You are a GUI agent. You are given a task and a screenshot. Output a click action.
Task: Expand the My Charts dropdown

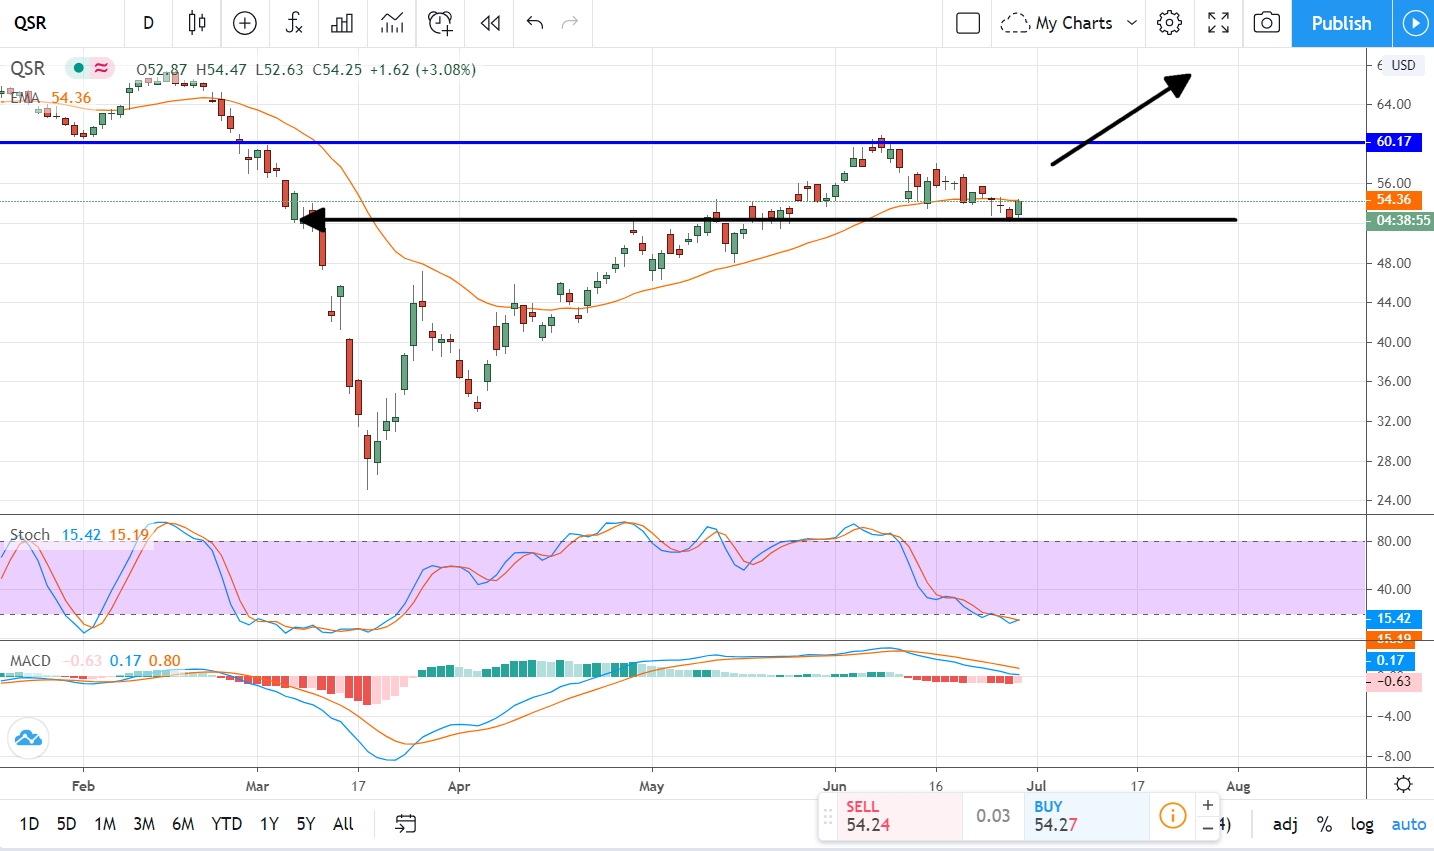(x=1132, y=23)
